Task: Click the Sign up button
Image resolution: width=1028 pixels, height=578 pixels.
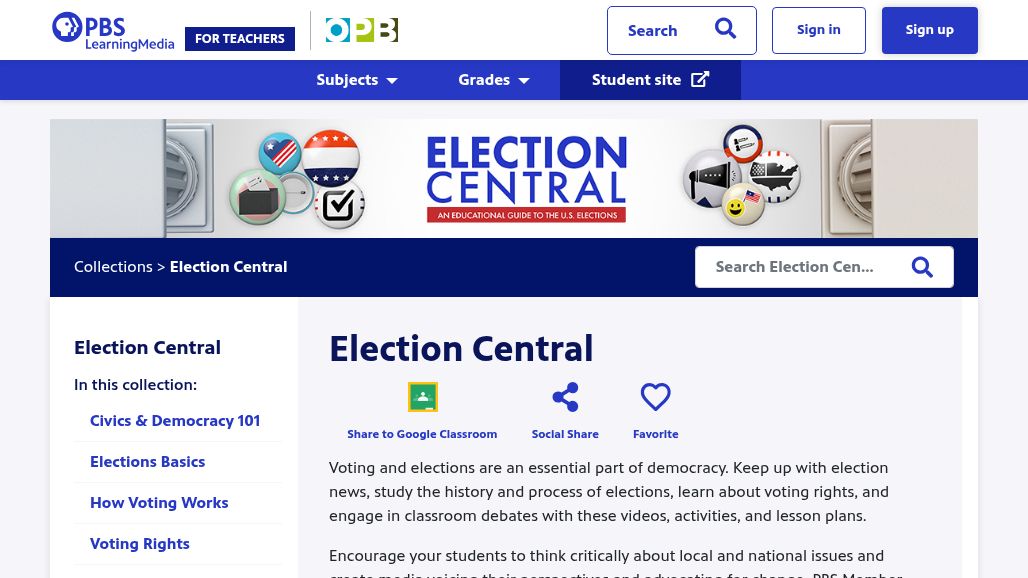Action: click(930, 30)
